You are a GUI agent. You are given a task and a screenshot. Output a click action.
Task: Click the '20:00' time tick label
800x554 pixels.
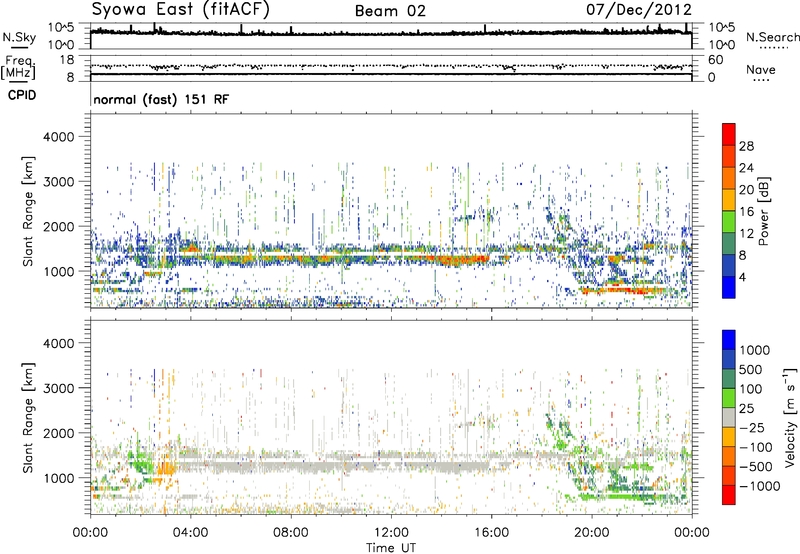click(591, 533)
